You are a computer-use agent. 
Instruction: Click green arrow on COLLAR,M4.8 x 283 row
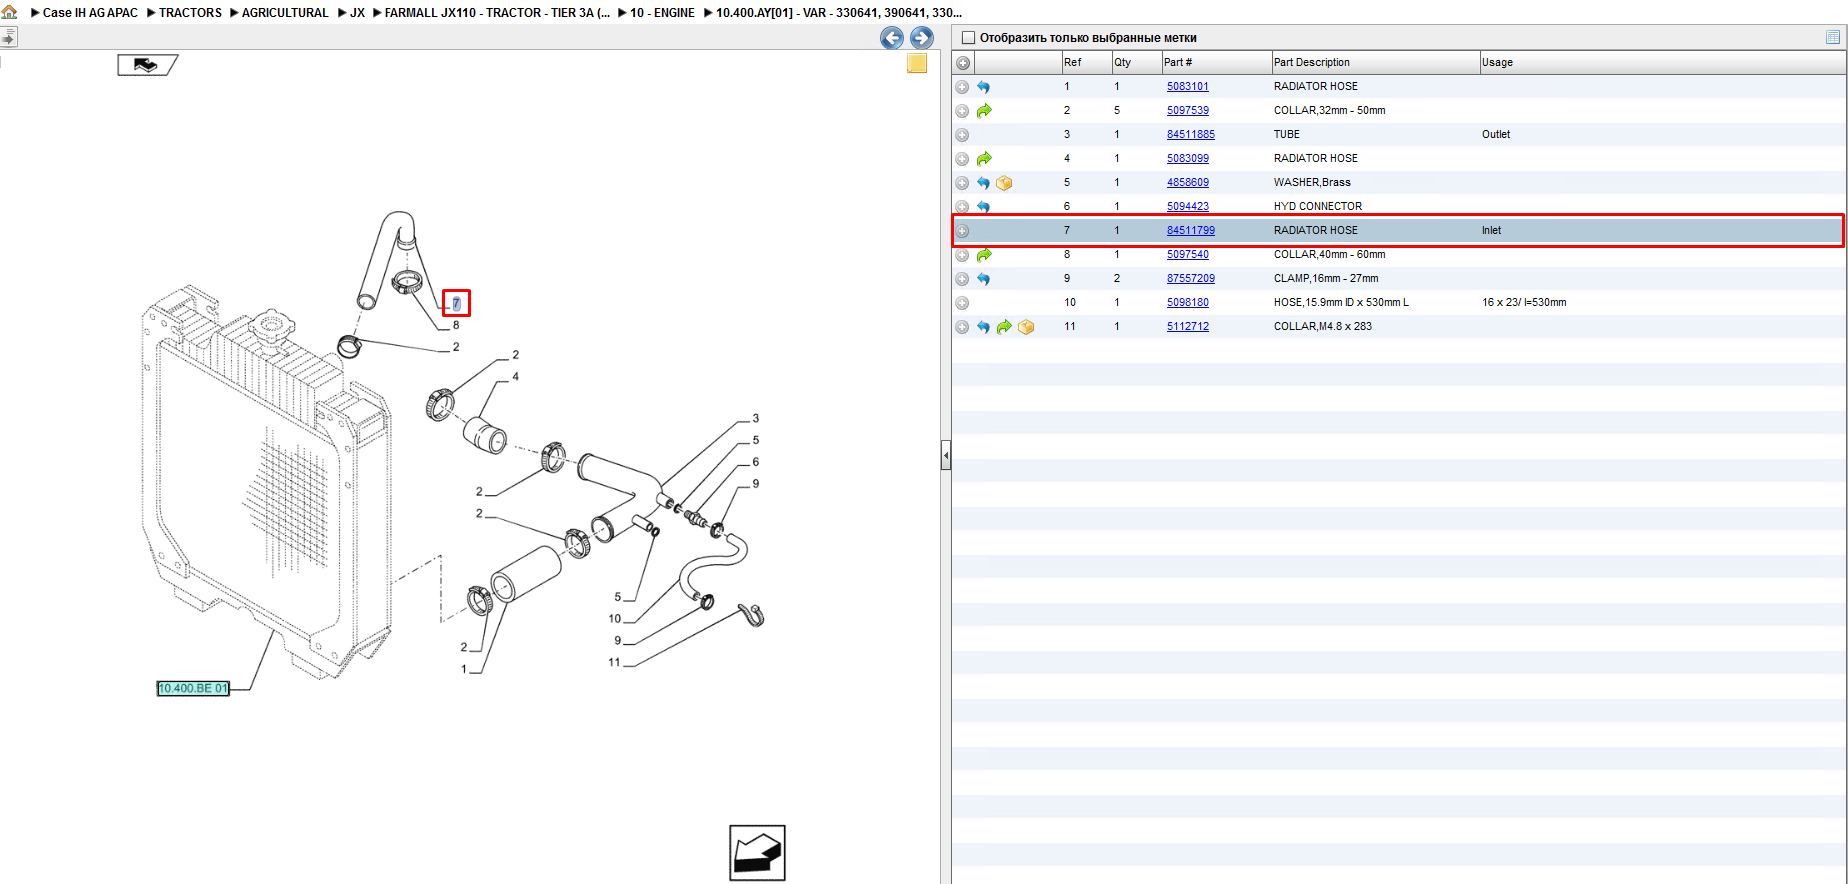pyautogui.click(x=1004, y=327)
